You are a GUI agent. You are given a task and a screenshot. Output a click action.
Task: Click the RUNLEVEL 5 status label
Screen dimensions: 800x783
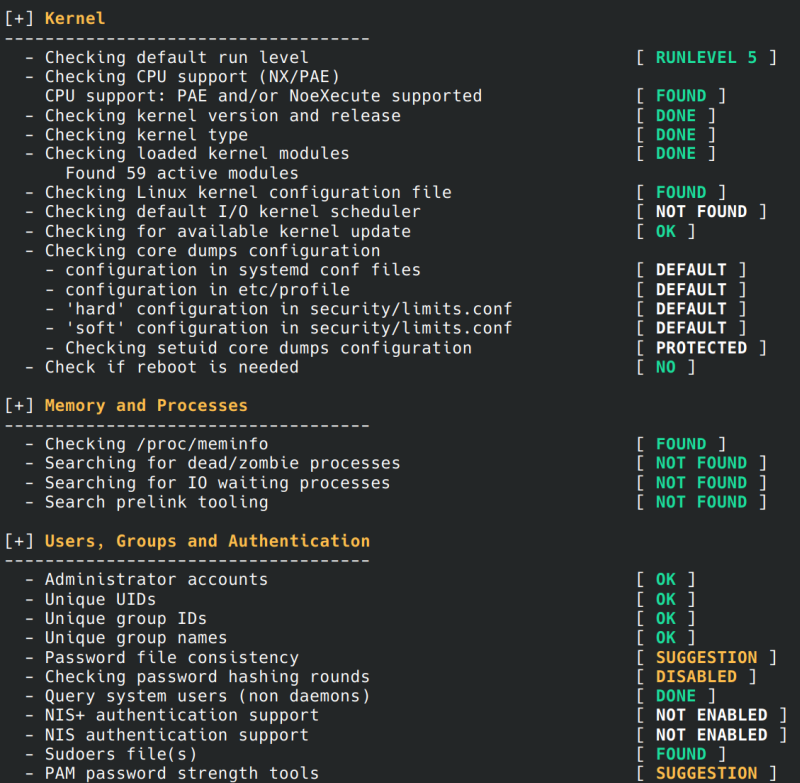click(x=706, y=57)
